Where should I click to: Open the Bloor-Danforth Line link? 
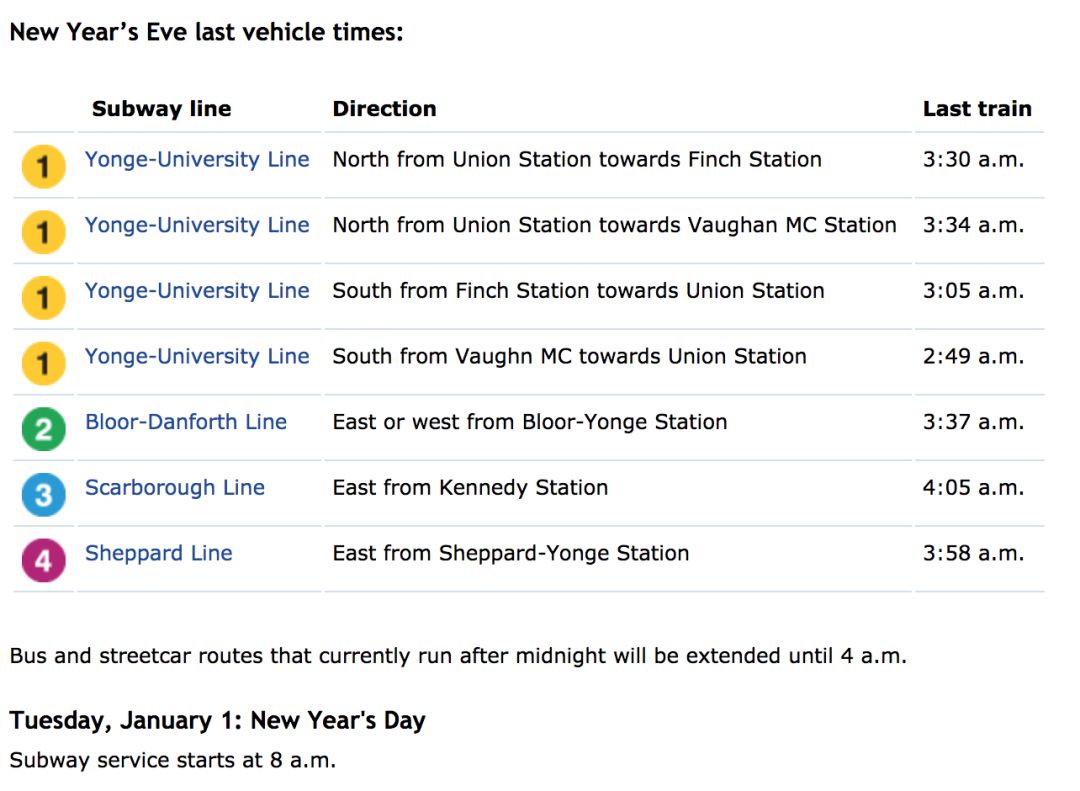tap(186, 422)
